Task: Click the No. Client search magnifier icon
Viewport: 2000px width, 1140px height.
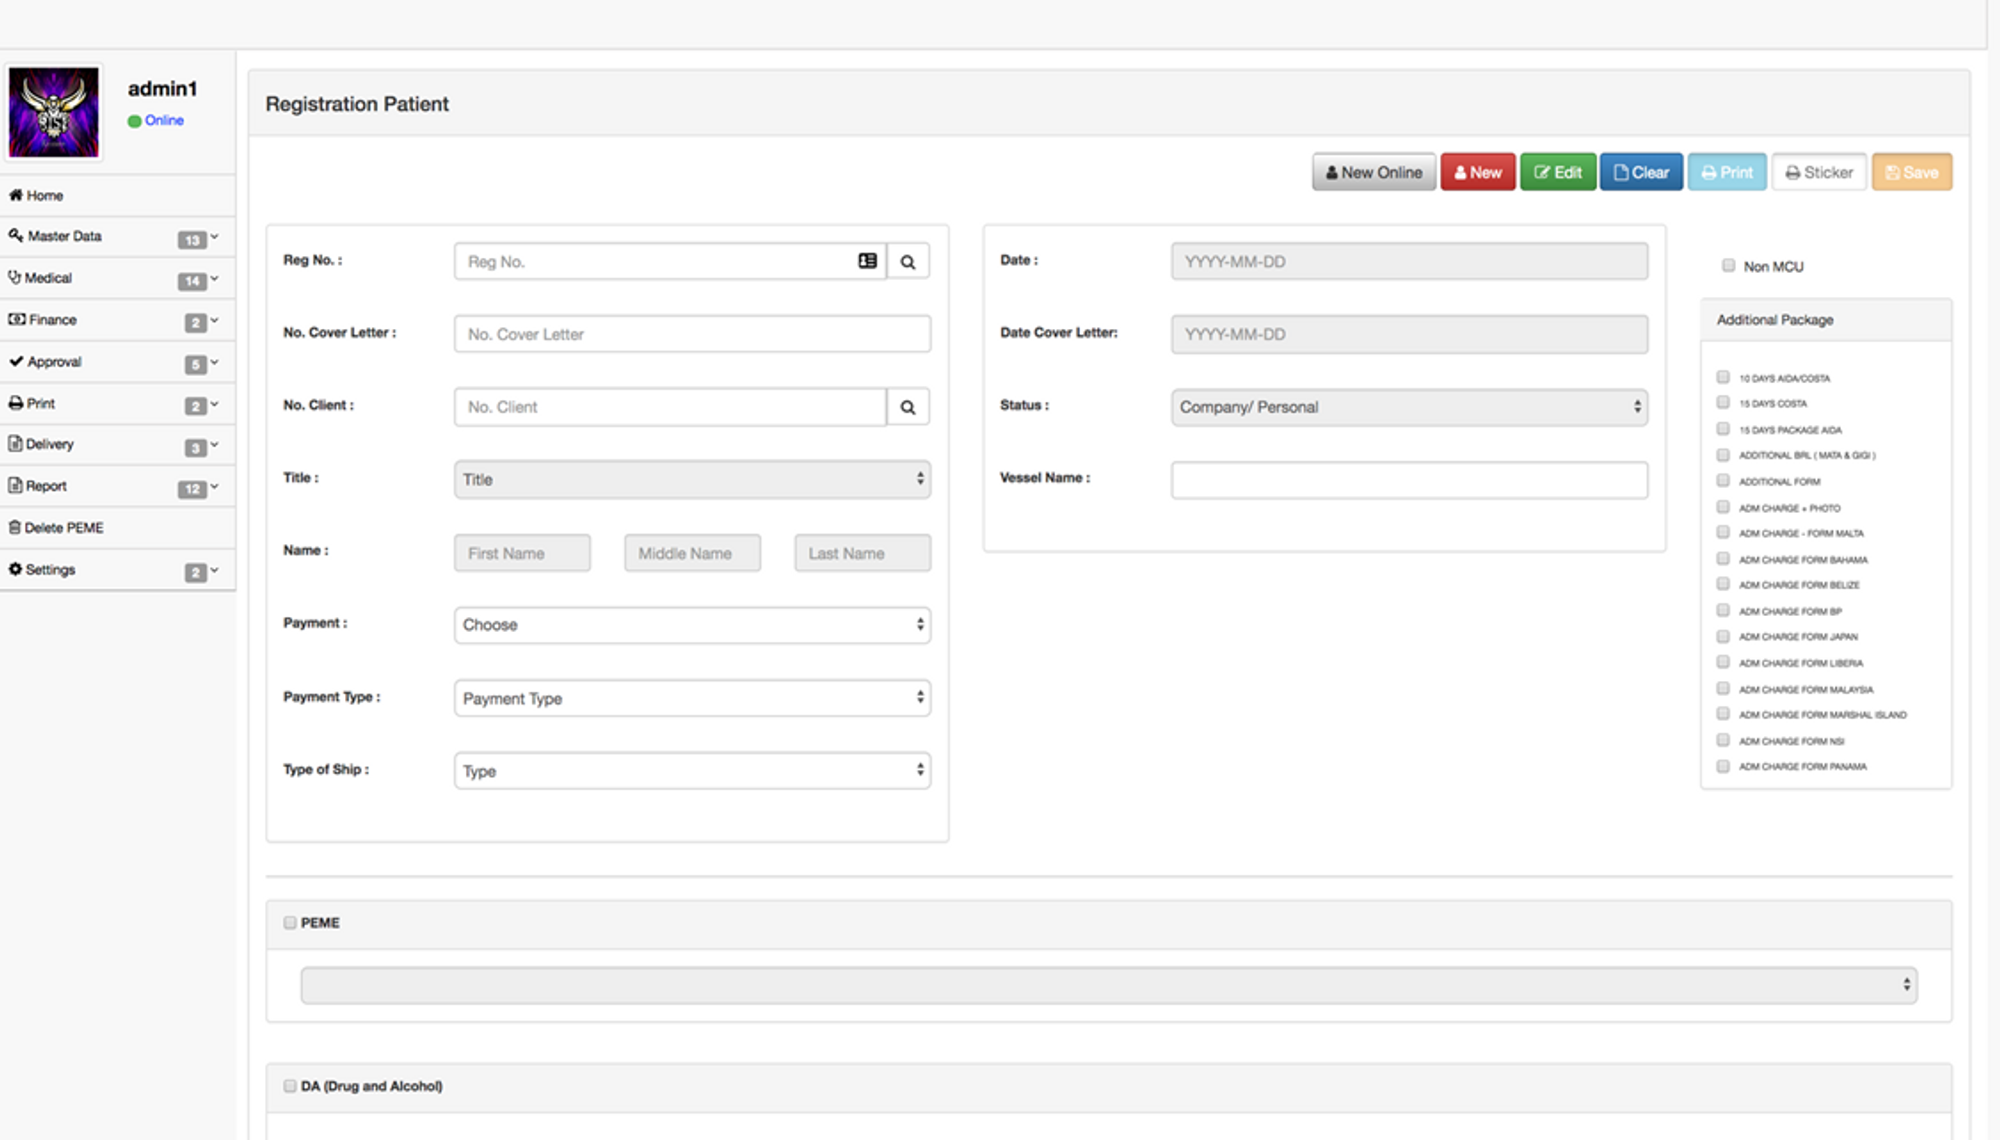Action: tap(907, 407)
